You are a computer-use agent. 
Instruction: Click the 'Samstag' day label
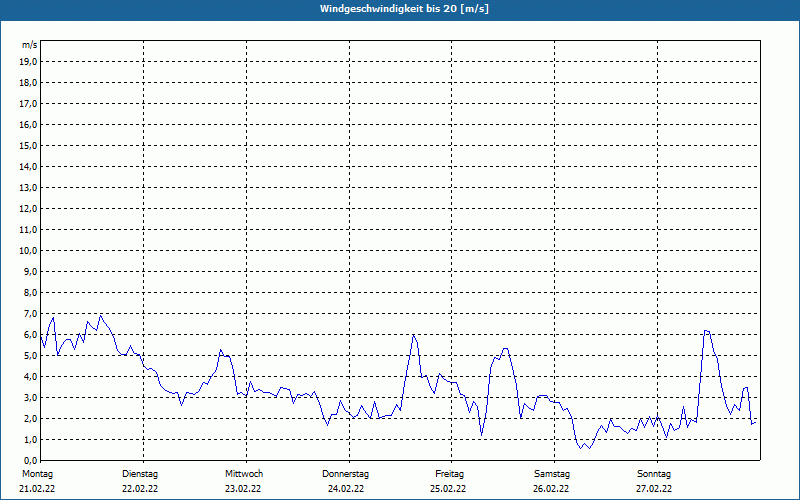(x=552, y=474)
